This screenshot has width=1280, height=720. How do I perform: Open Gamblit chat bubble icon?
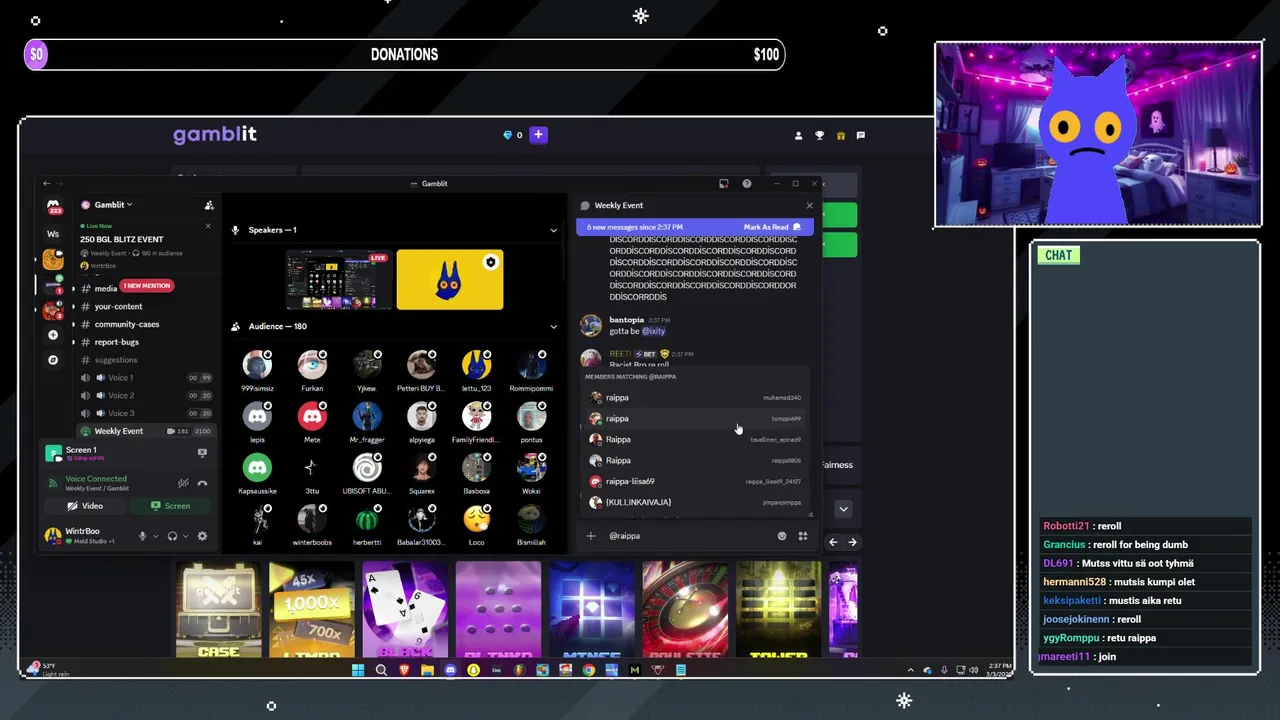(x=860, y=135)
